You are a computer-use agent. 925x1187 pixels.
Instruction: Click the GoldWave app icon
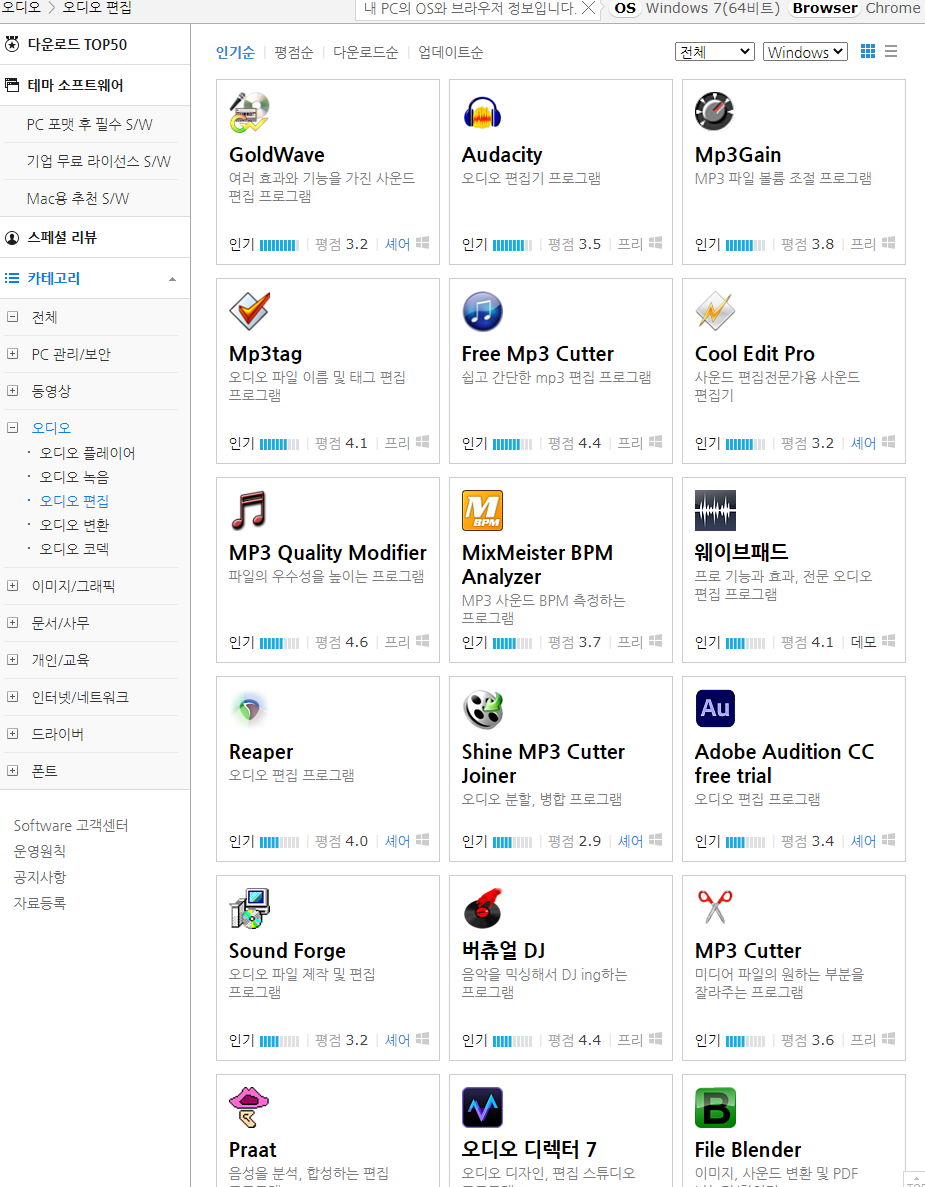tap(250, 112)
